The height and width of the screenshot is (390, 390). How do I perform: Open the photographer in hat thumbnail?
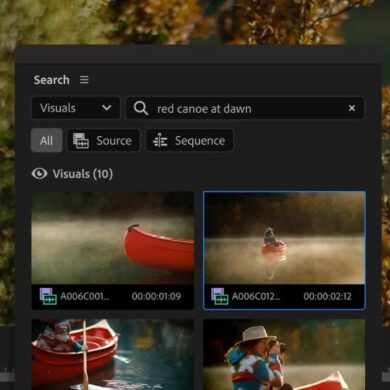pyautogui.click(x=284, y=354)
